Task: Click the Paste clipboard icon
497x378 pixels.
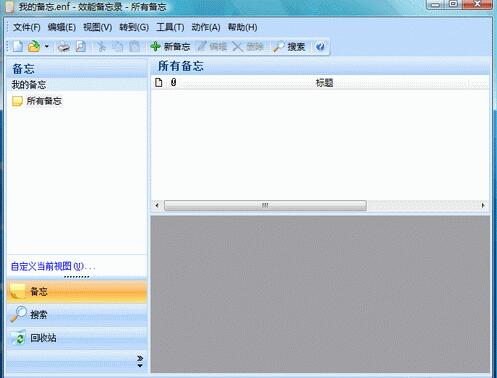Action: [x=134, y=47]
